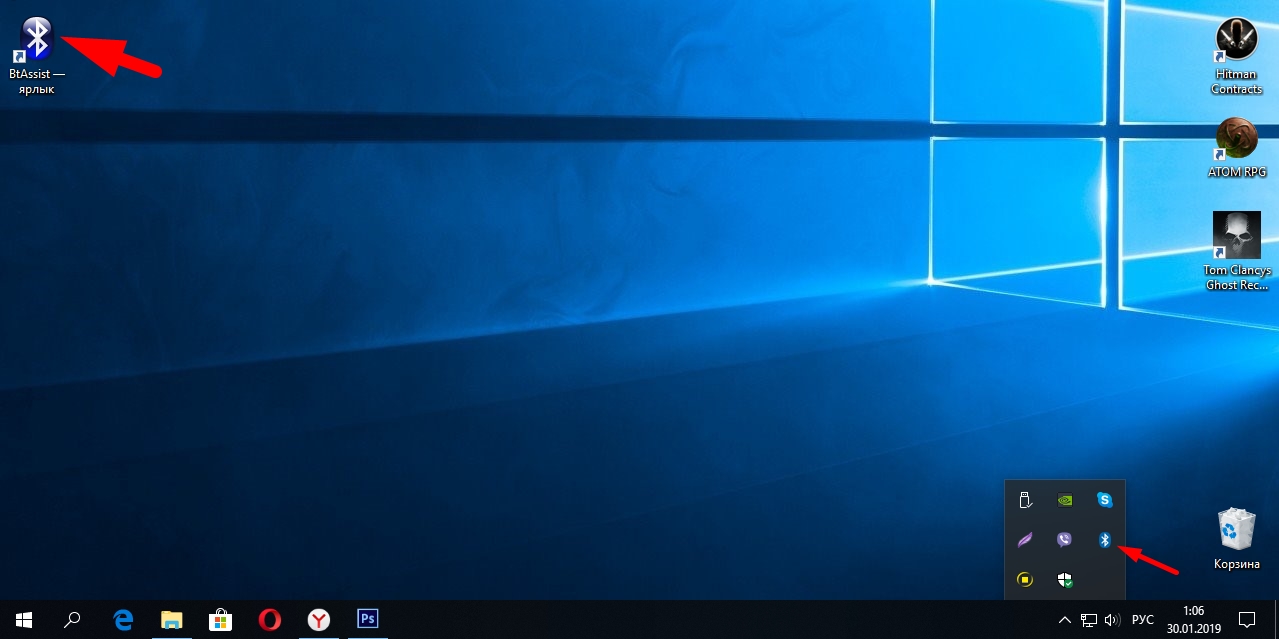Click the NVIDIA tray icon

tap(1064, 500)
